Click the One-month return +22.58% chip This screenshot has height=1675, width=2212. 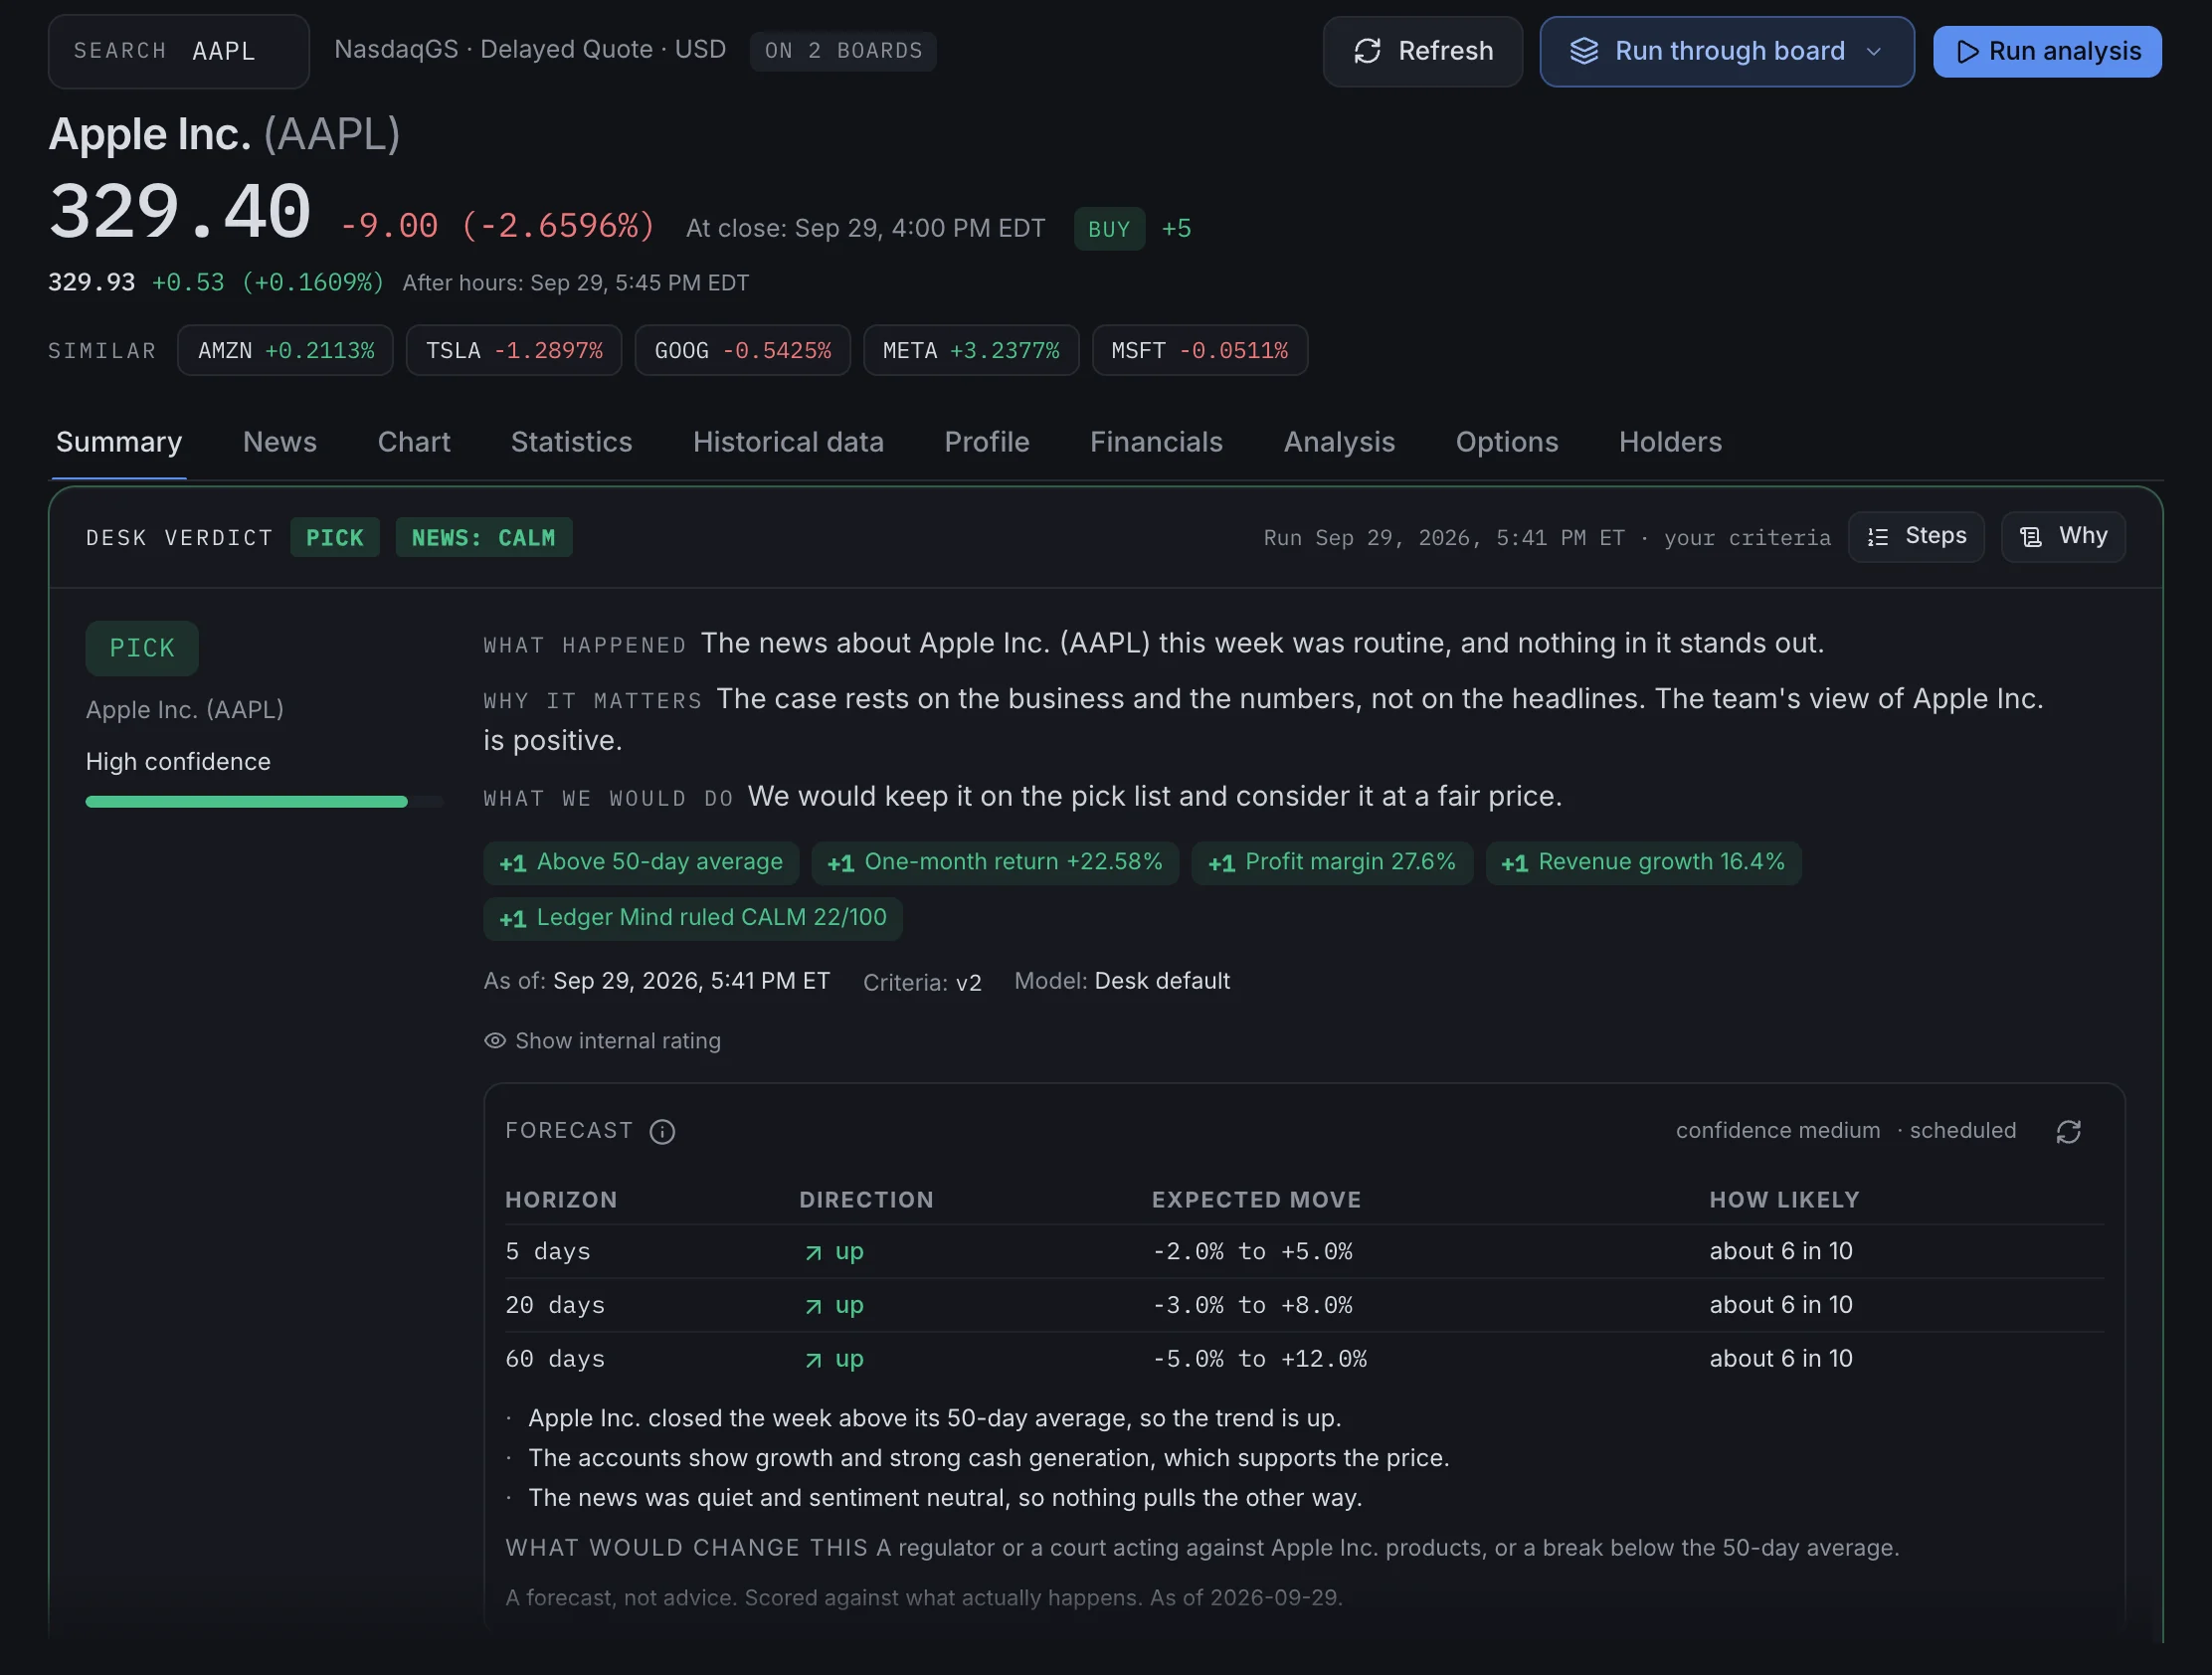tap(995, 863)
